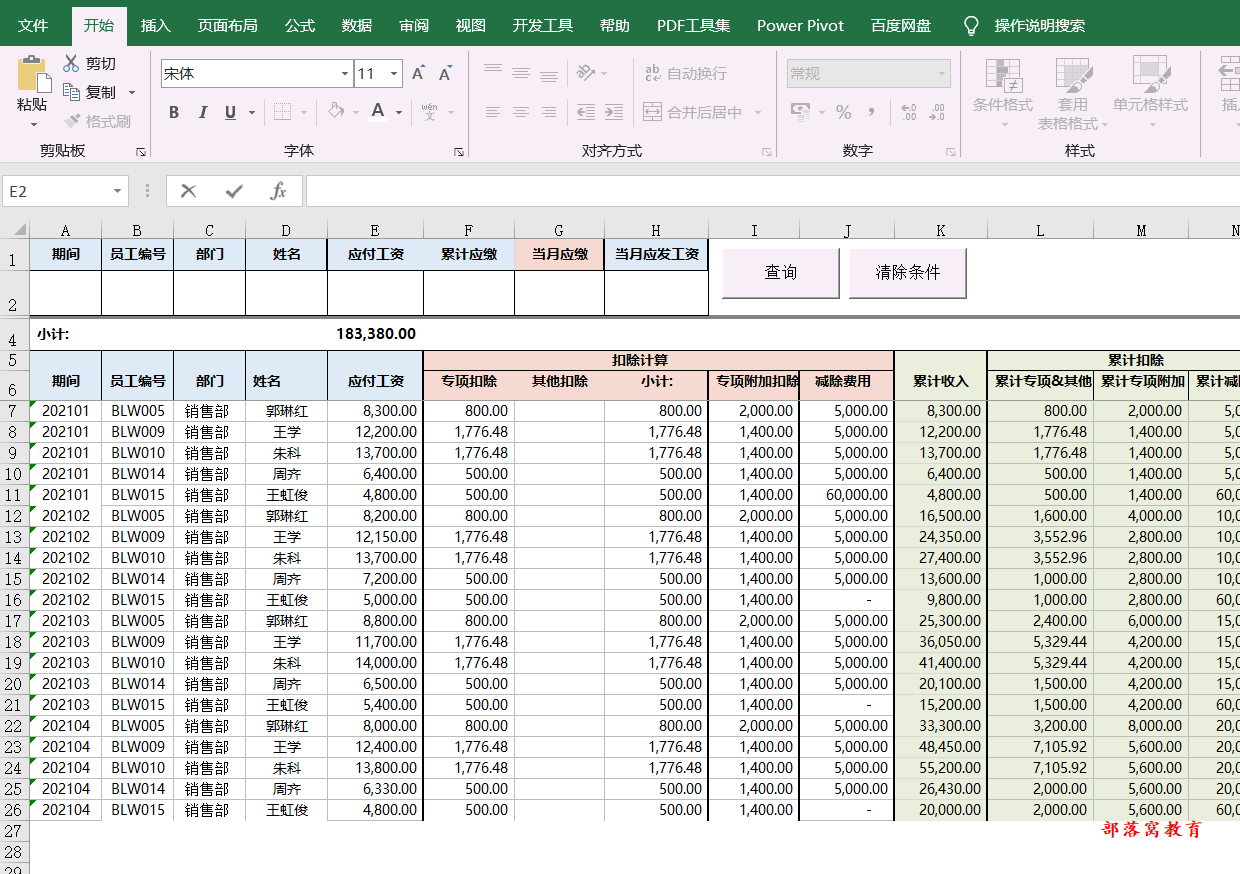The width and height of the screenshot is (1240, 874).
Task: Switch to the Data (数据) tab
Action: click(357, 26)
